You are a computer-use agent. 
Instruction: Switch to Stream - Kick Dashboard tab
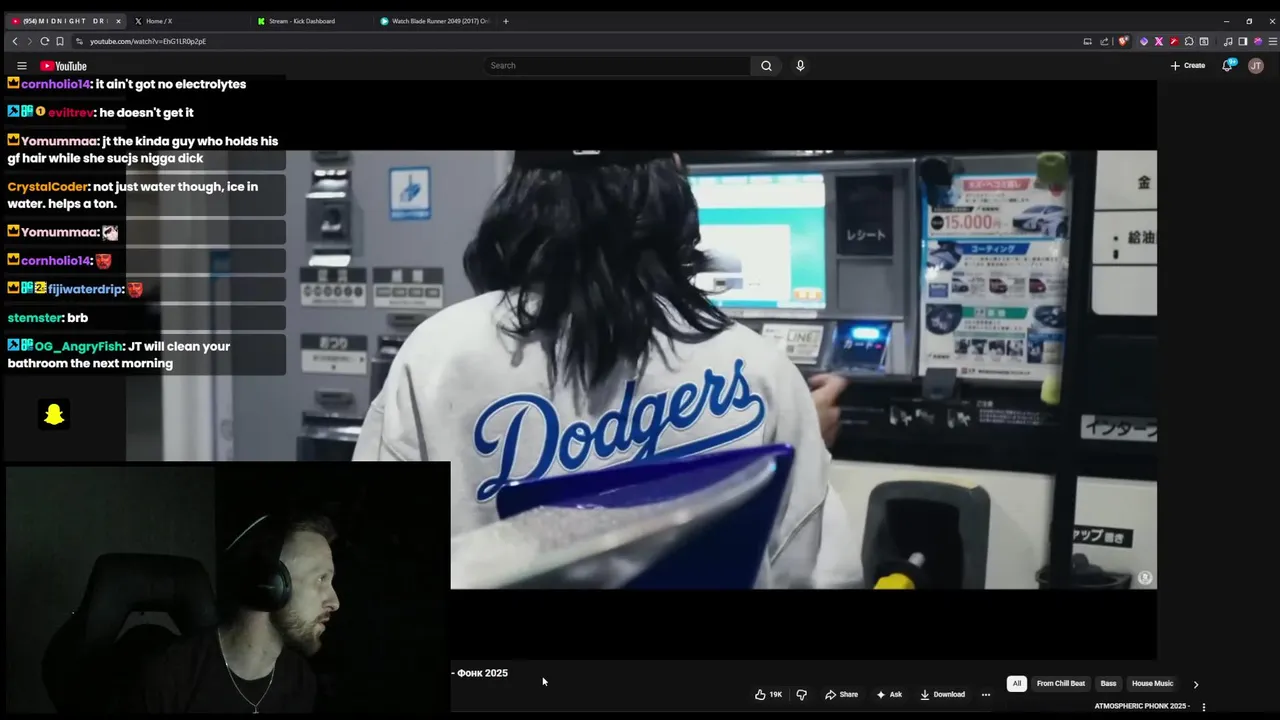[x=301, y=21]
